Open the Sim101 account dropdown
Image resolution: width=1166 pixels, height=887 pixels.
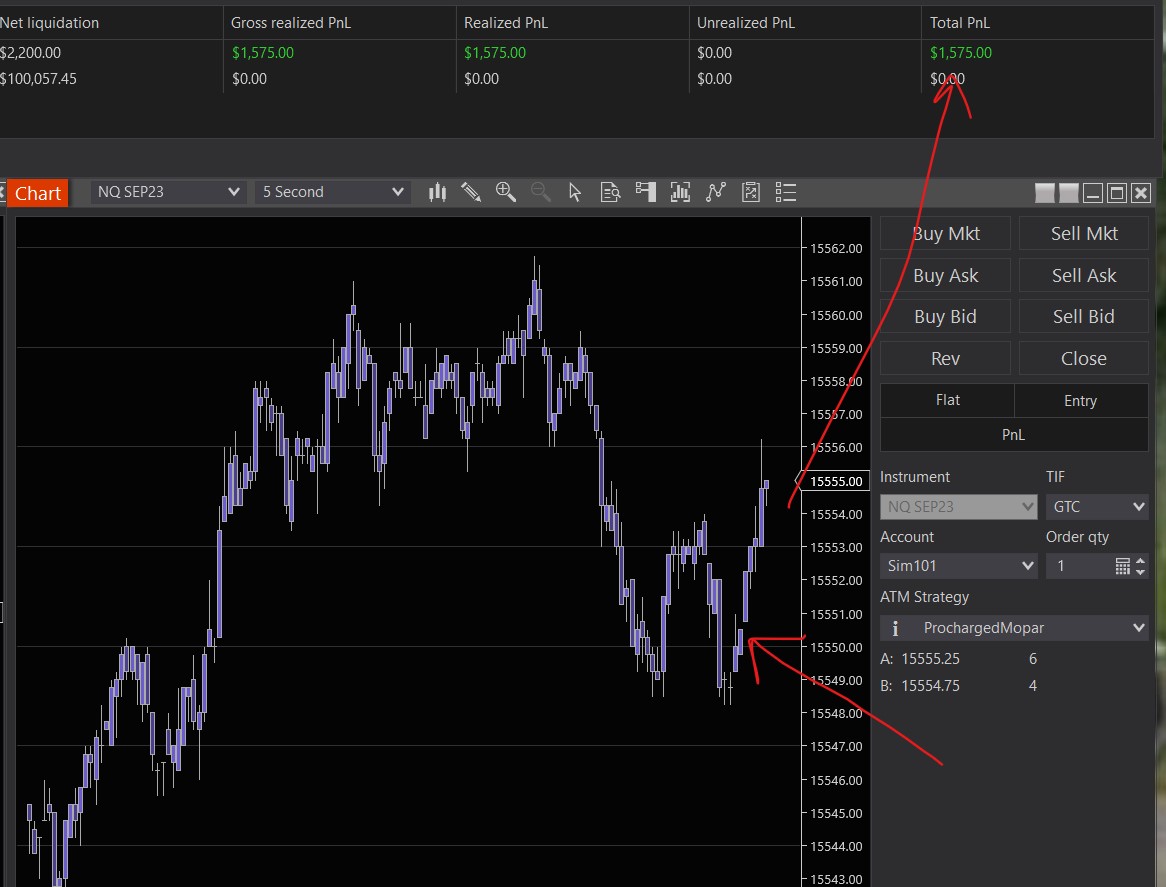point(959,566)
